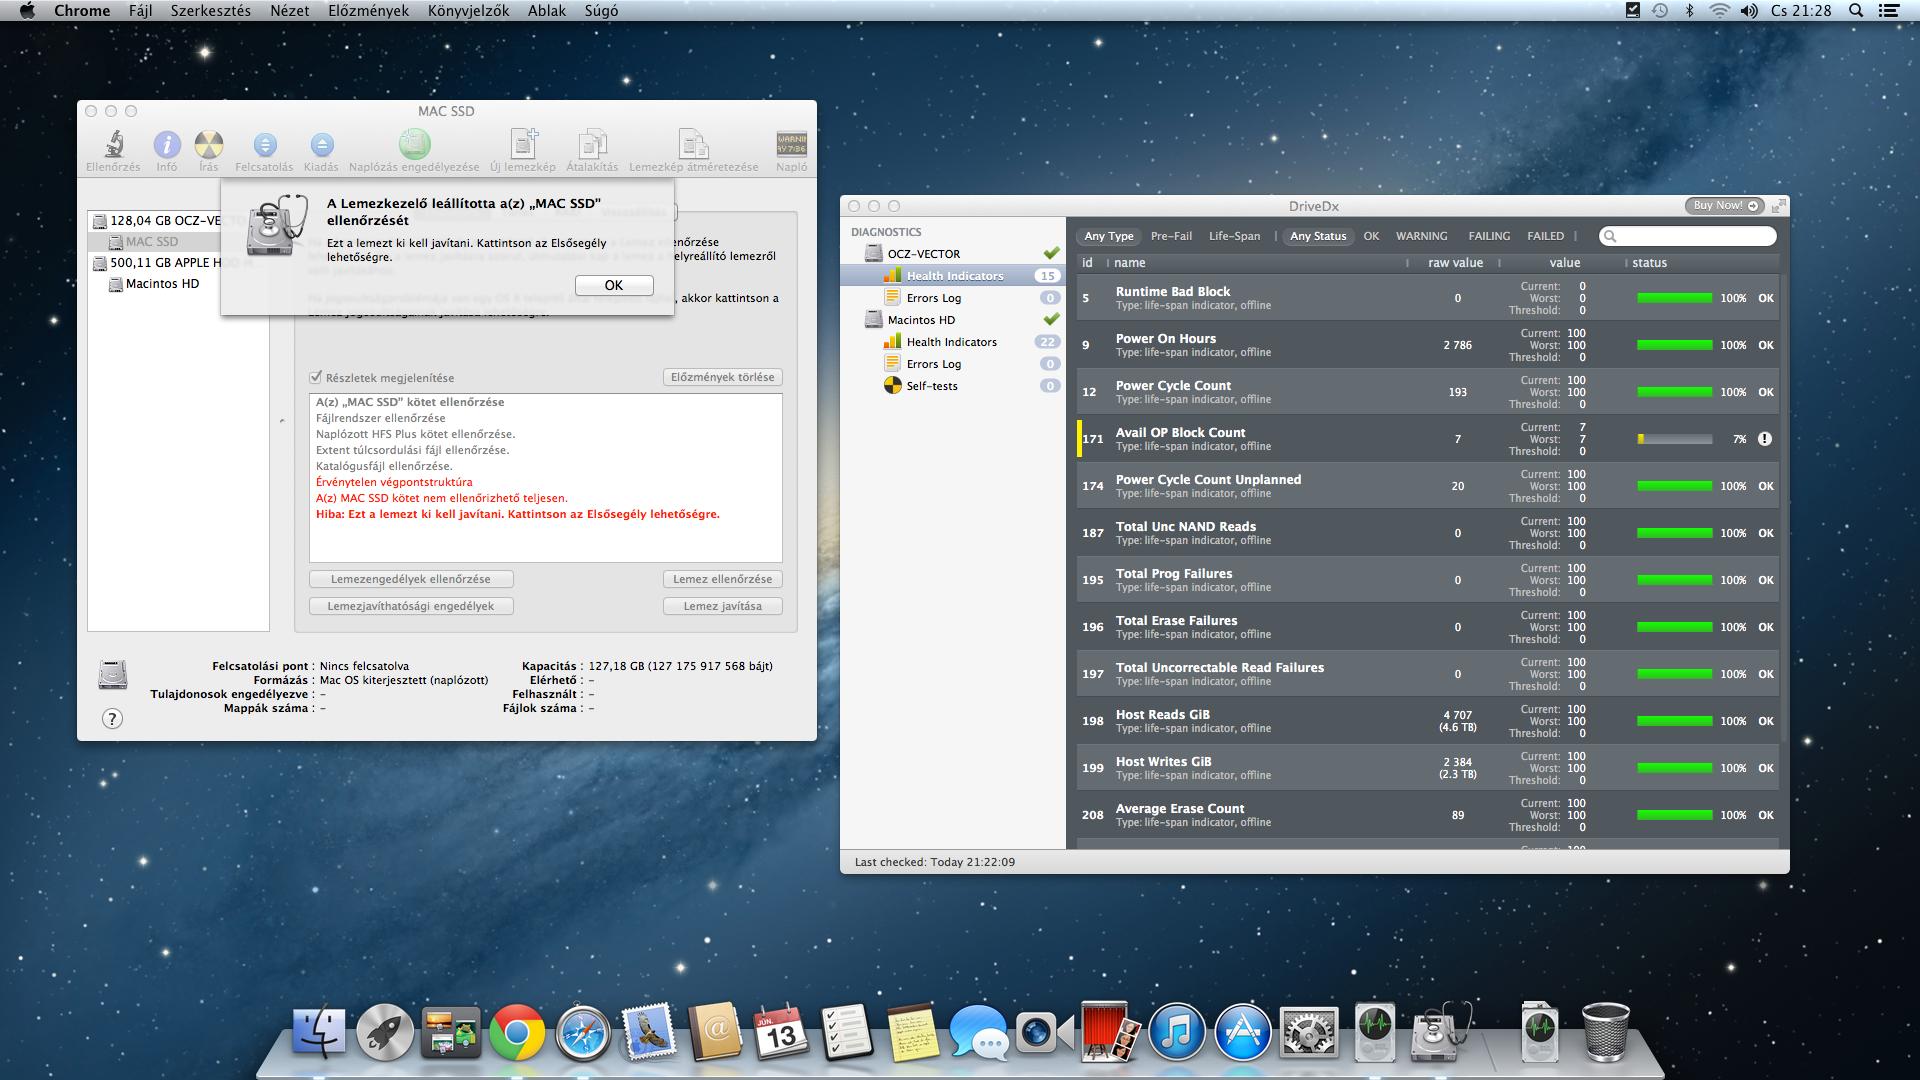Filter indicators by FAILING status
This screenshot has height=1080, width=1920.
click(1489, 236)
